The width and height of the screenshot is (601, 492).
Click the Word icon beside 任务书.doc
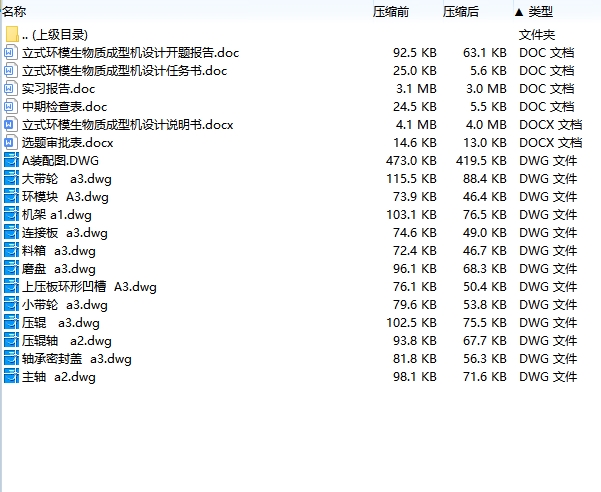10,71
